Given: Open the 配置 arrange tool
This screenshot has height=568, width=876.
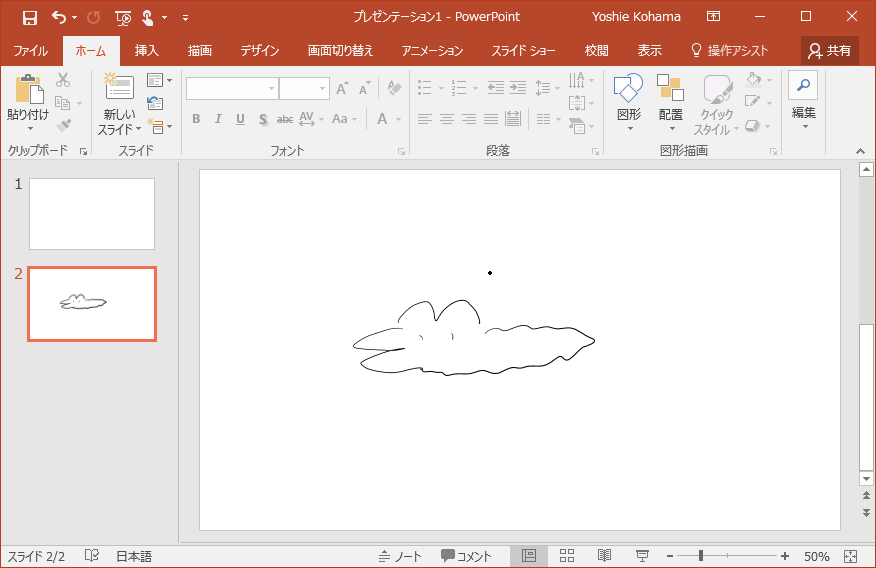Looking at the screenshot, I should tap(671, 91).
